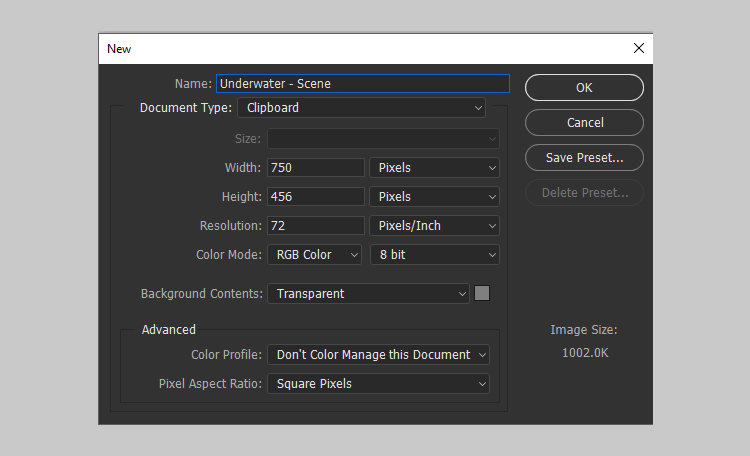Click the OK button
The image size is (750, 456).
(x=584, y=88)
